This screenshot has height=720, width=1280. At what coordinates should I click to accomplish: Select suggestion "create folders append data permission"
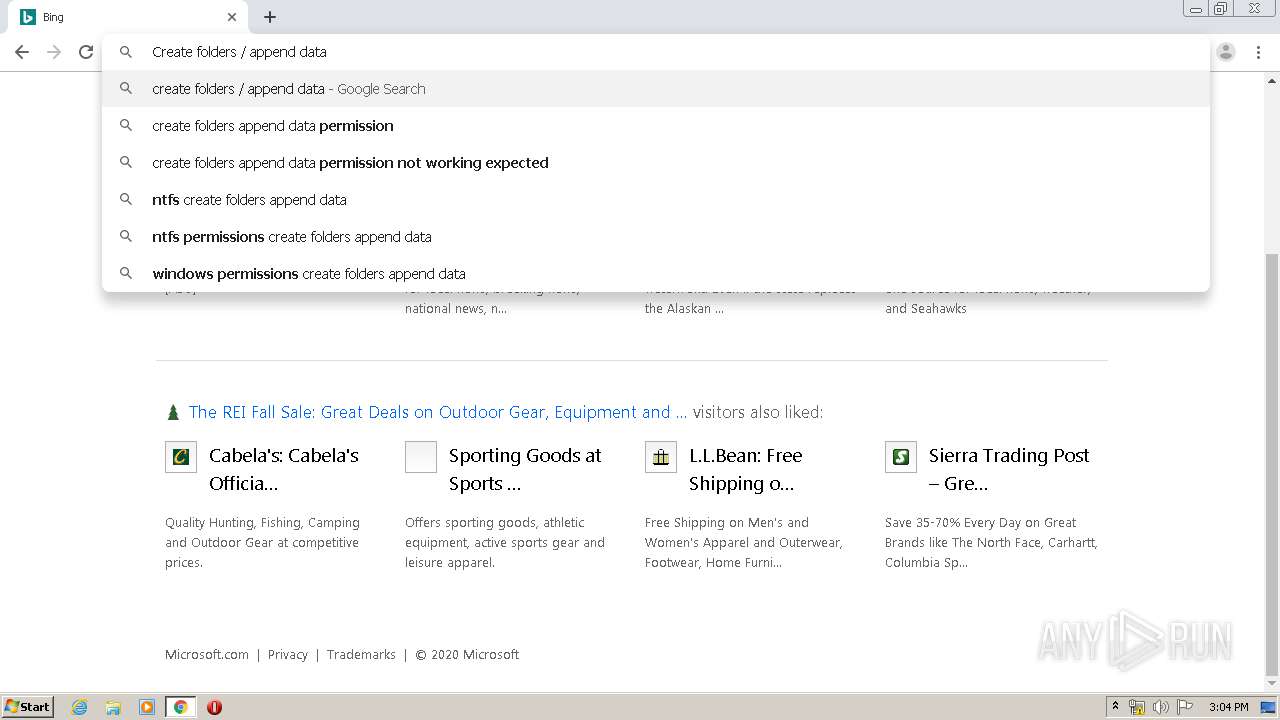272,126
